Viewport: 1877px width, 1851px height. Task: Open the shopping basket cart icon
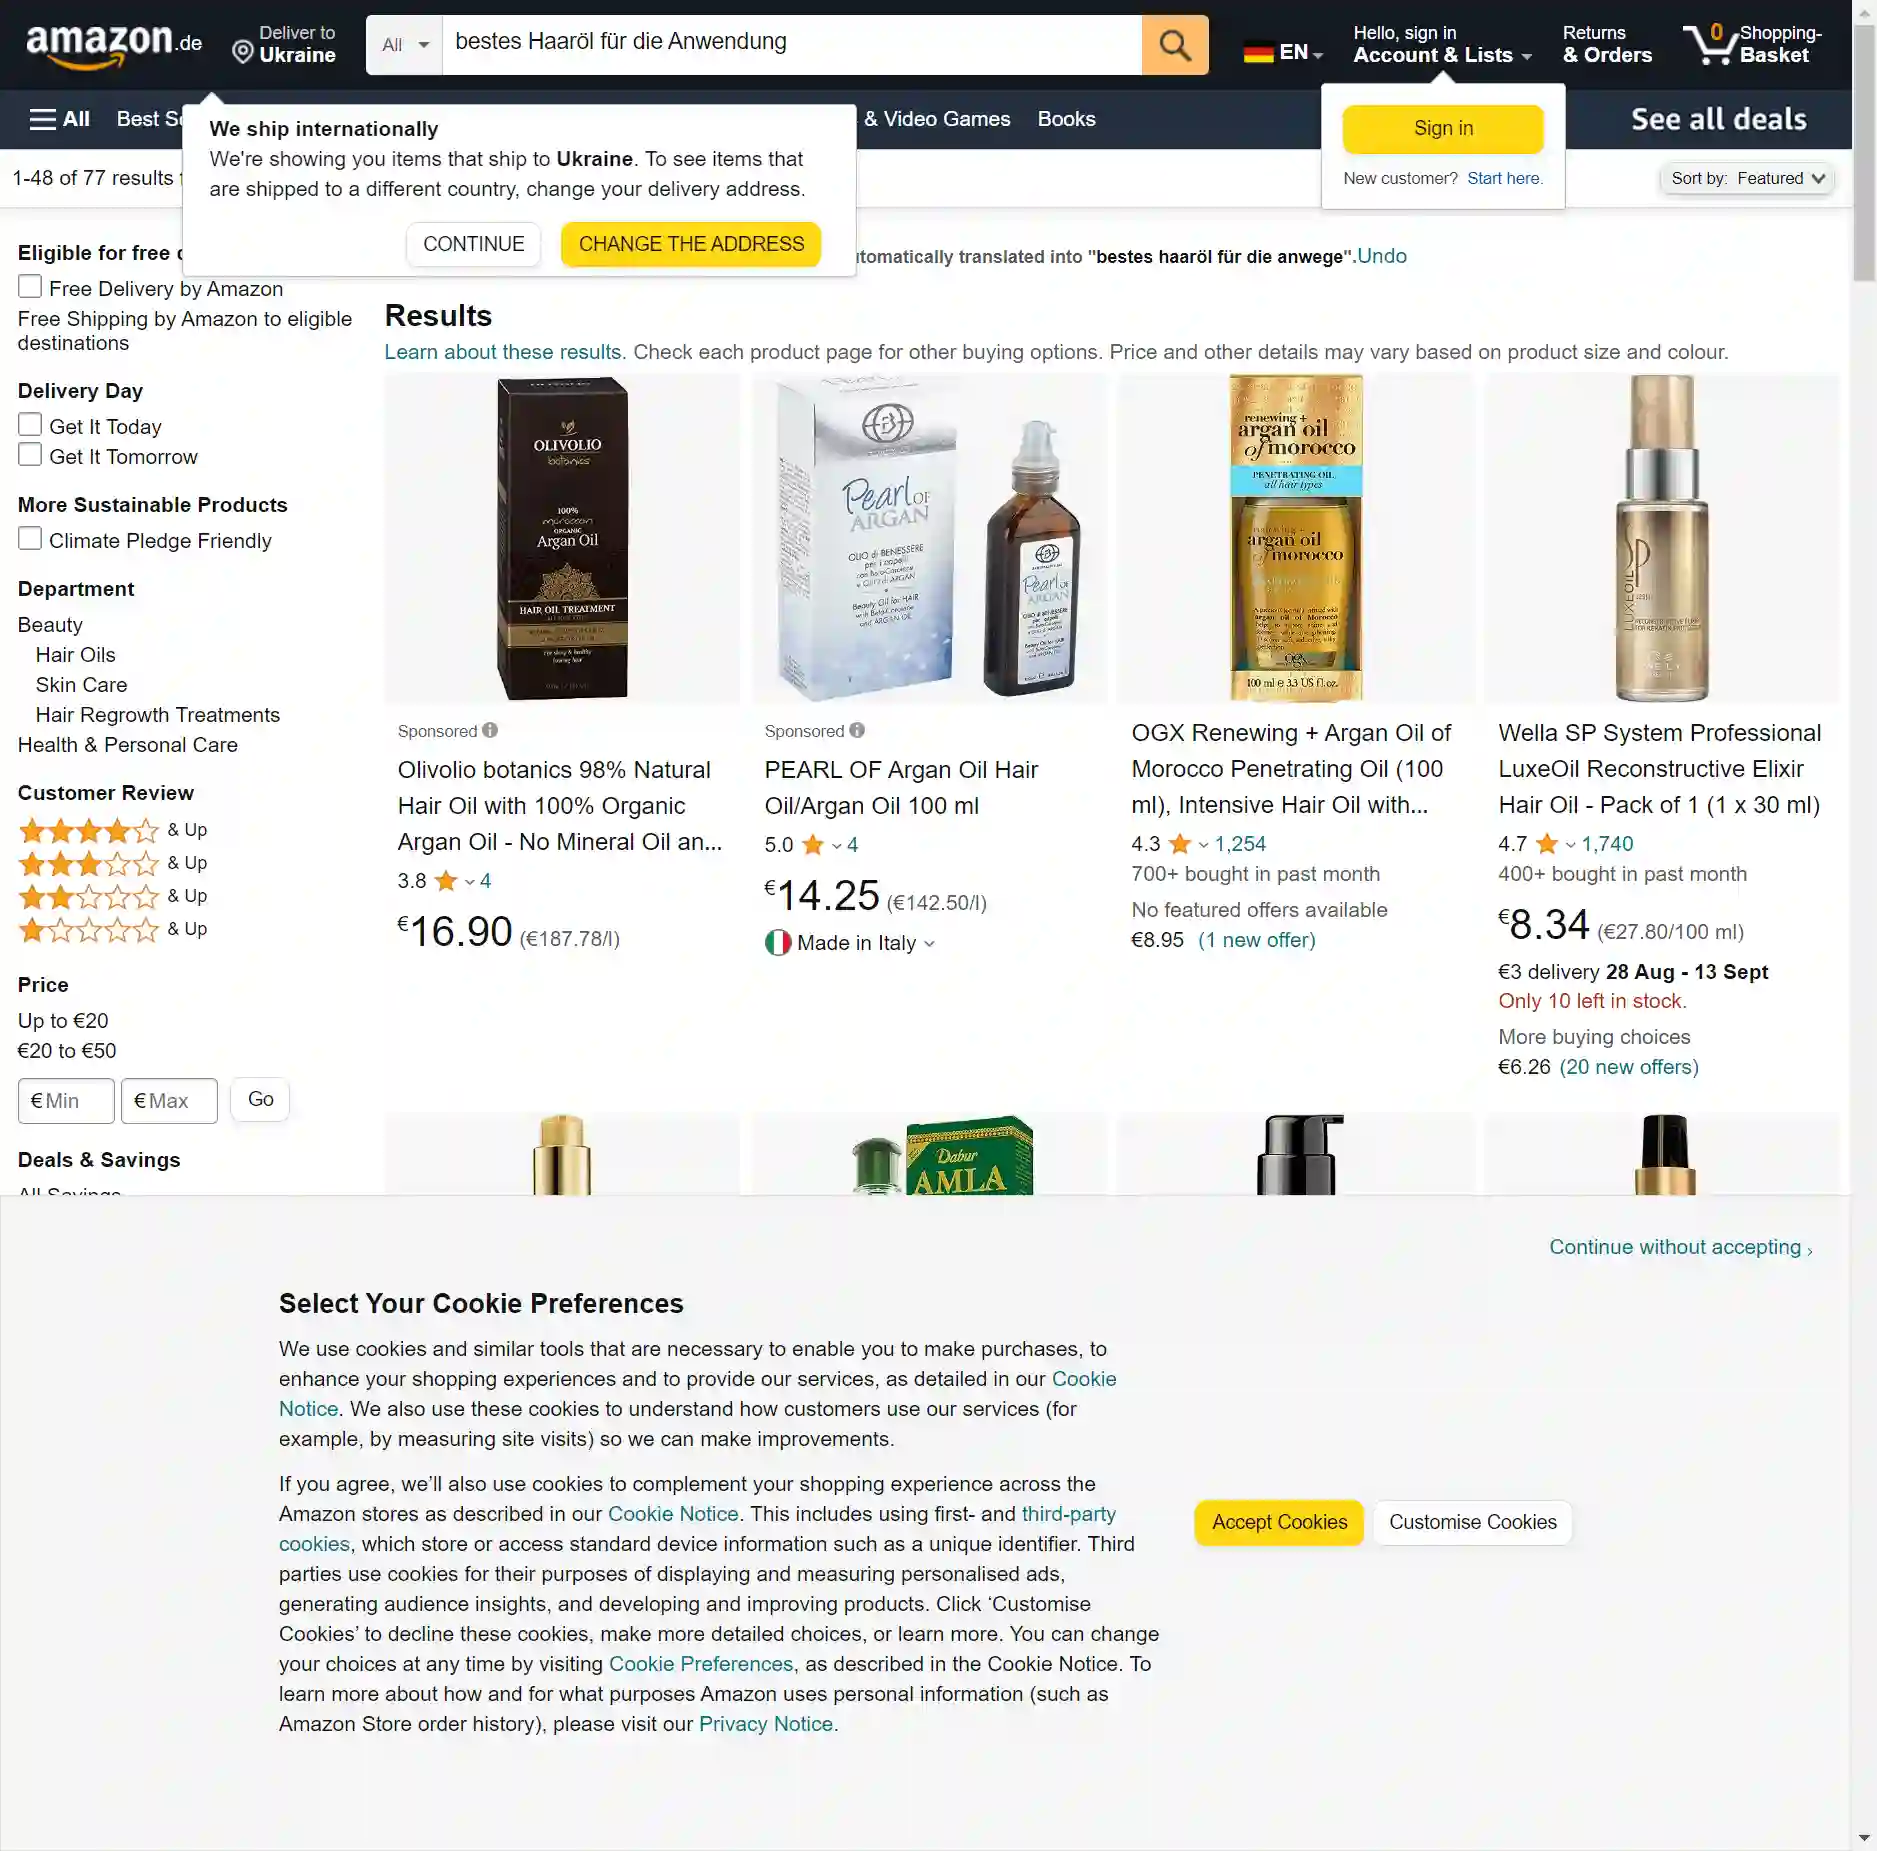coord(1710,45)
